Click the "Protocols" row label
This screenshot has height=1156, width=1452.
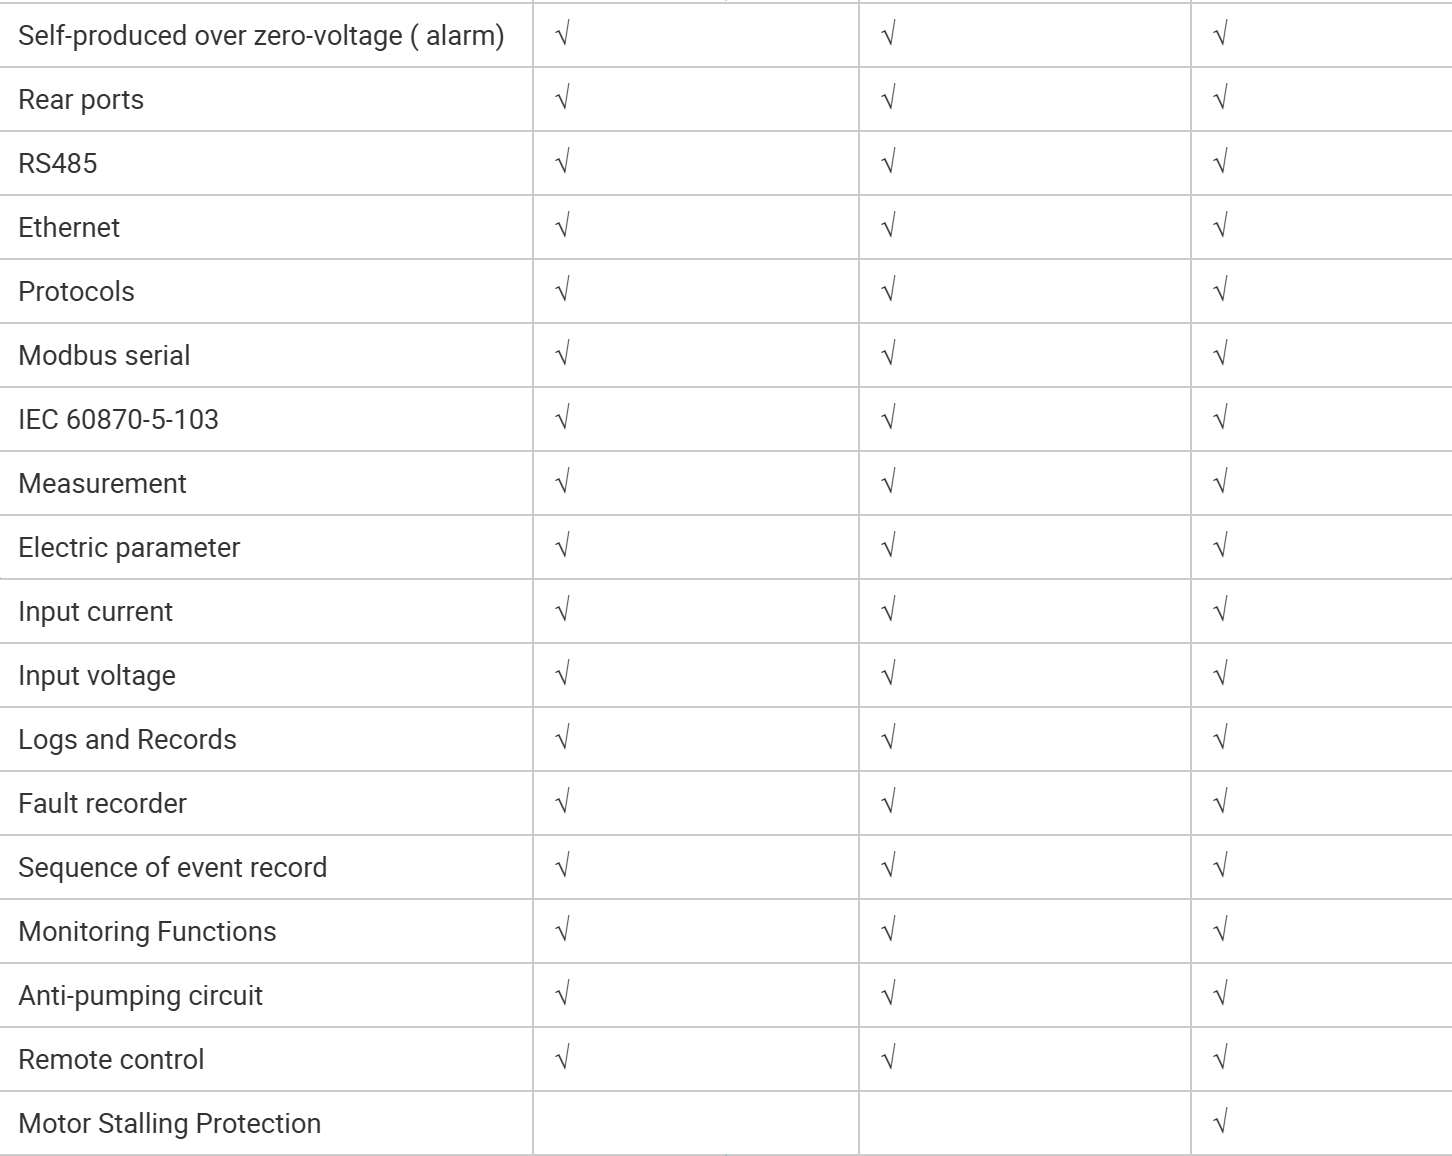click(x=76, y=292)
